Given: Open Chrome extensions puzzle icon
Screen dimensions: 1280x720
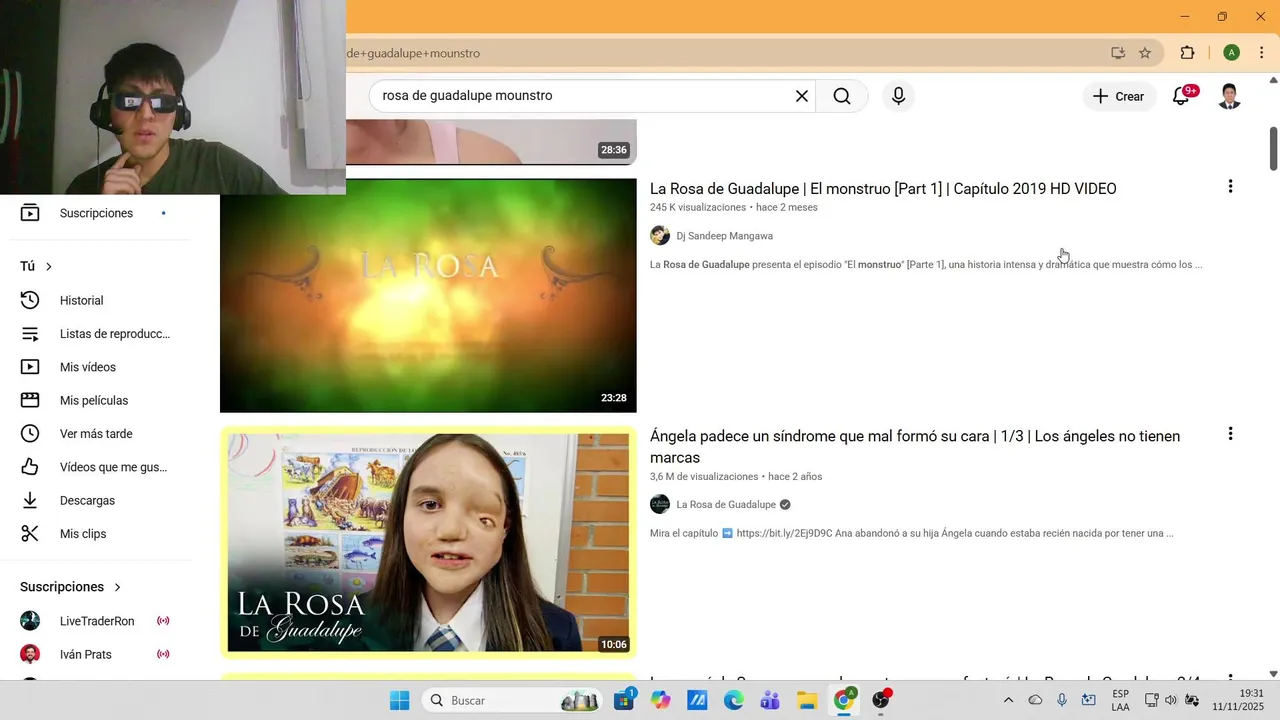Looking at the screenshot, I should point(1187,53).
